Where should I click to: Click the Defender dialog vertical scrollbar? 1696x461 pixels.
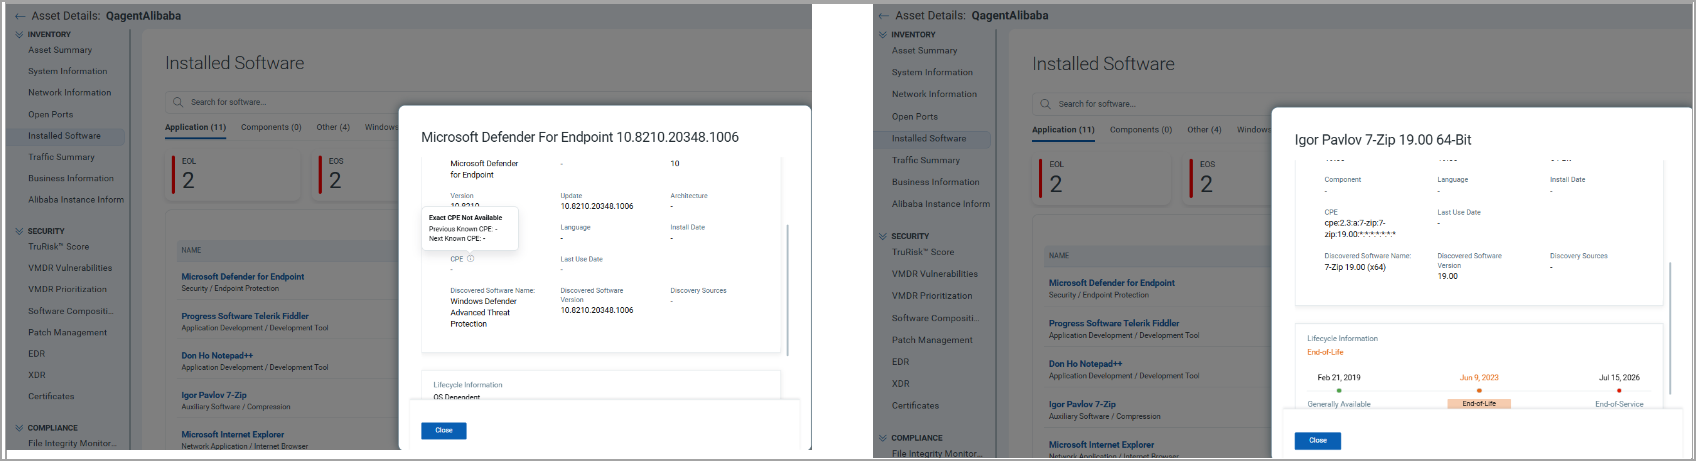tap(788, 290)
